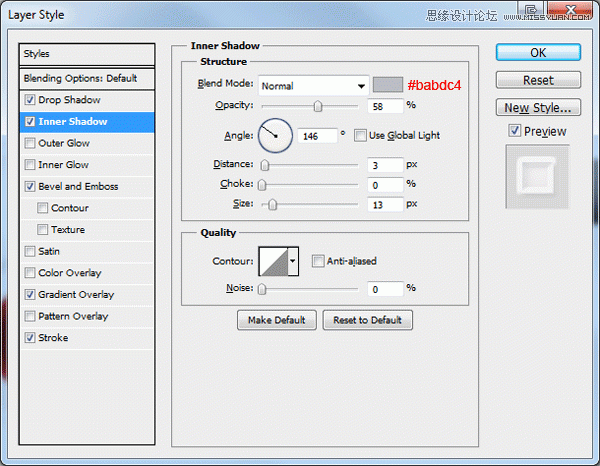This screenshot has width=600, height=466.
Task: Disable the Preview checkbox
Action: [x=514, y=131]
